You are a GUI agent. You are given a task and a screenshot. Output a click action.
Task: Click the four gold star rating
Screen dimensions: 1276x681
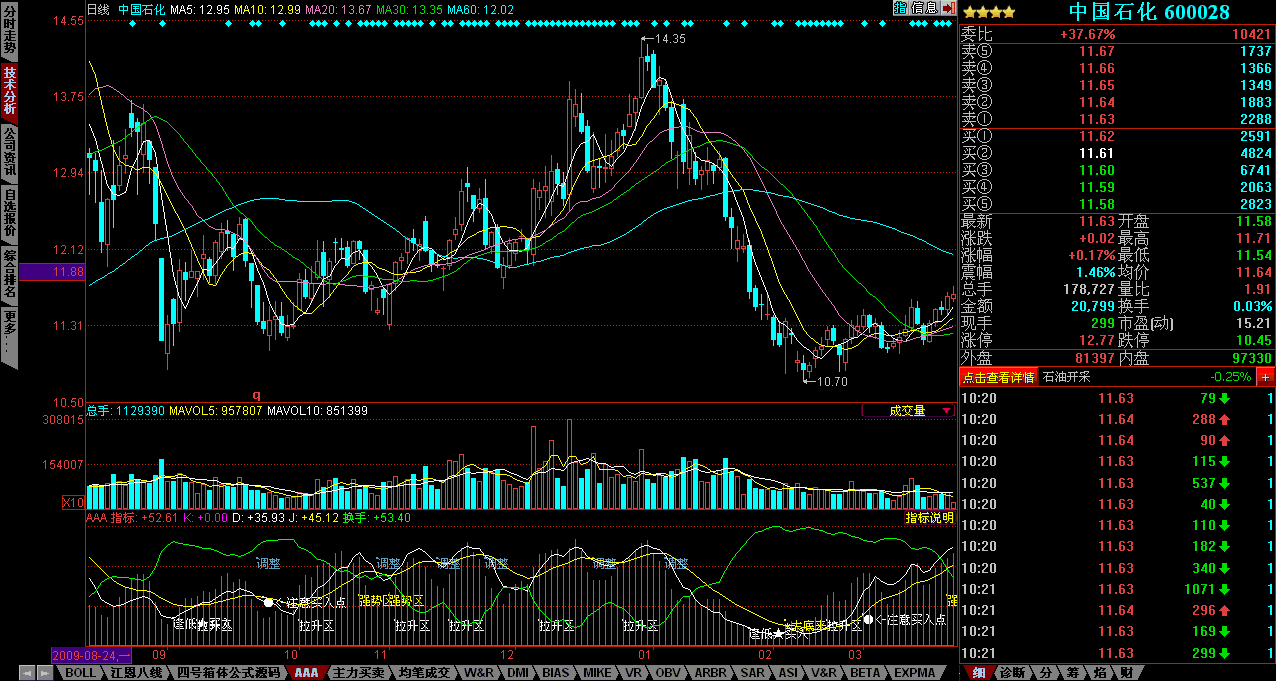989,13
